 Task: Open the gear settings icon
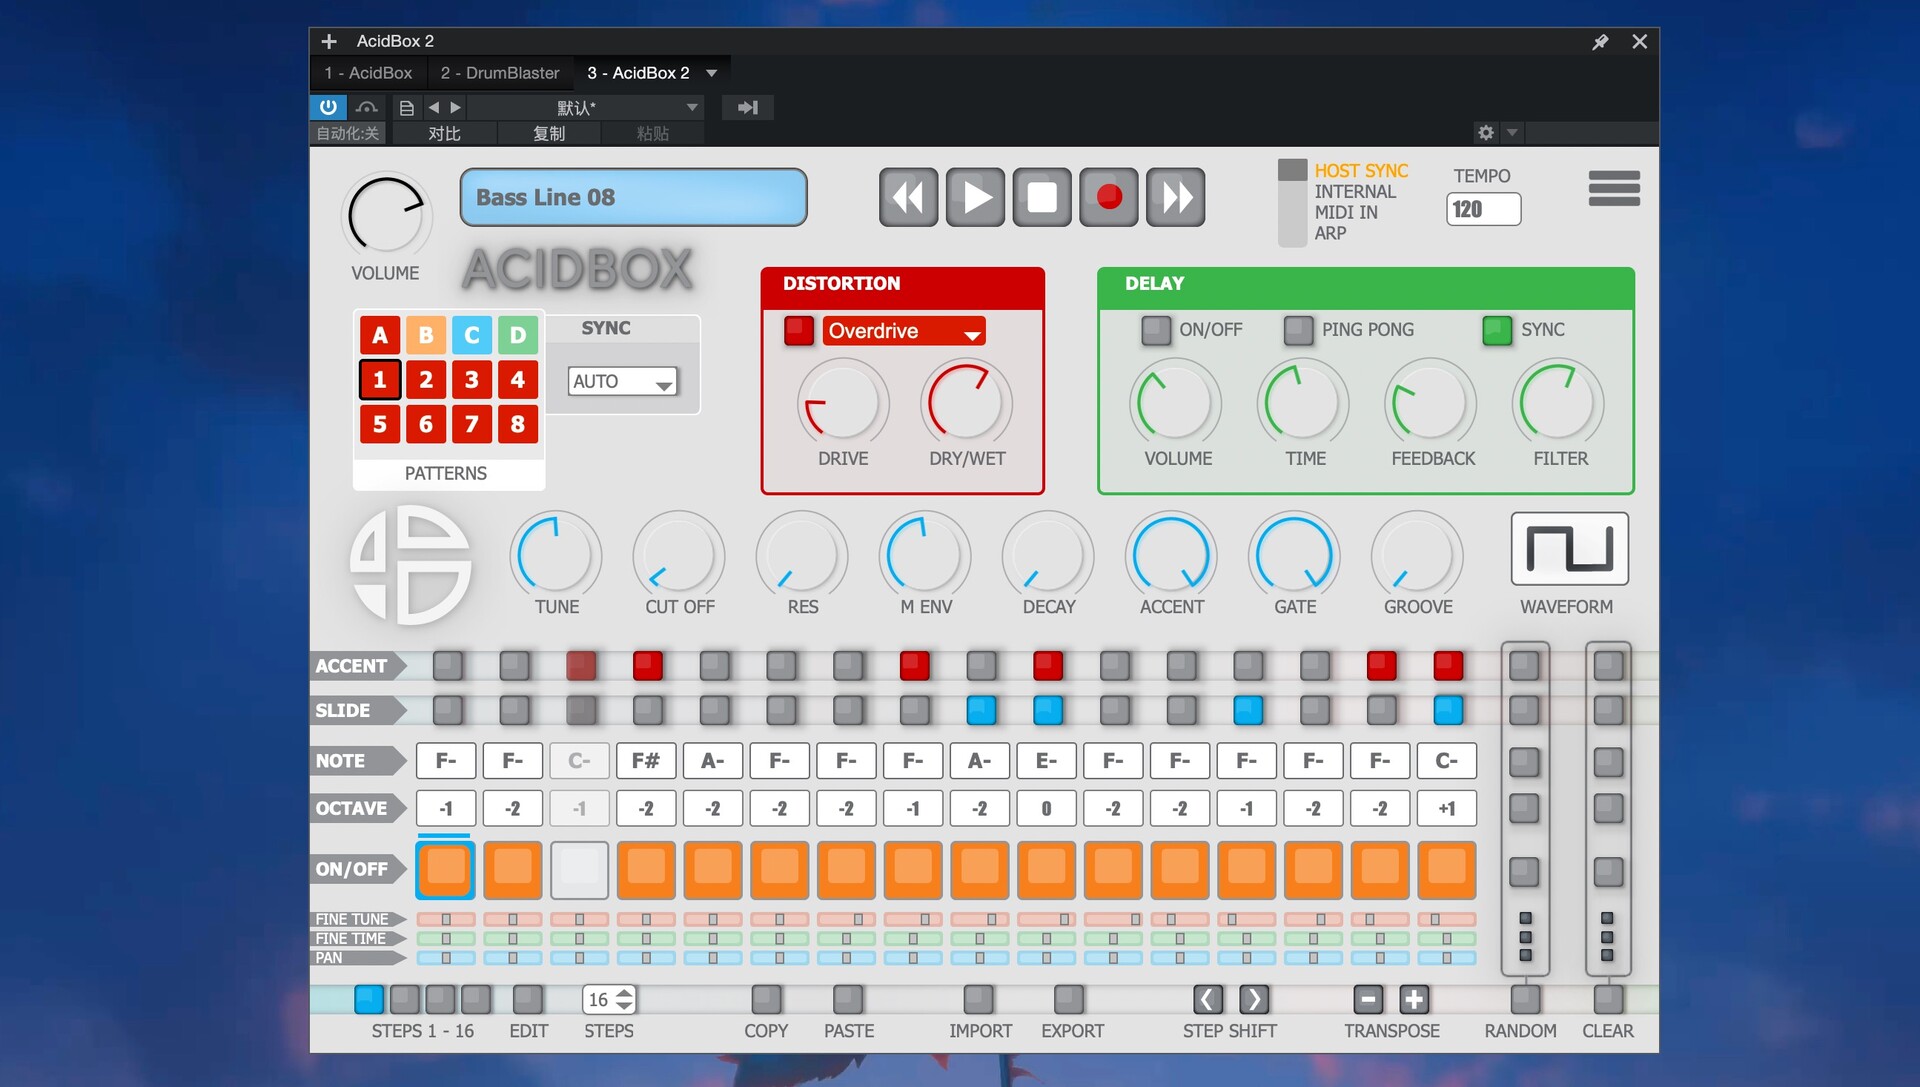coord(1486,132)
